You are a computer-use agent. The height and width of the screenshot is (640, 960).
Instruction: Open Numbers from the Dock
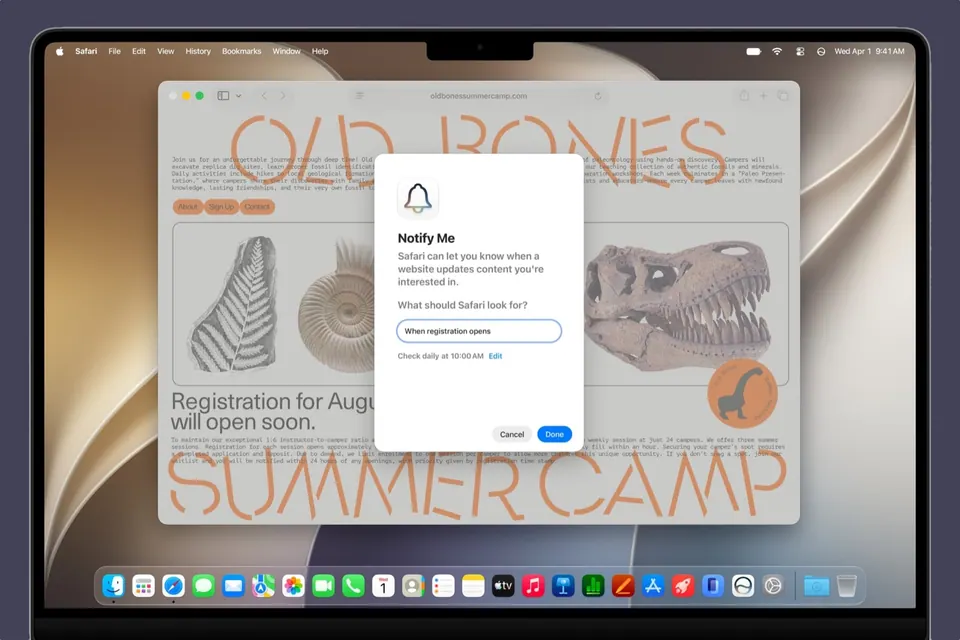click(593, 586)
